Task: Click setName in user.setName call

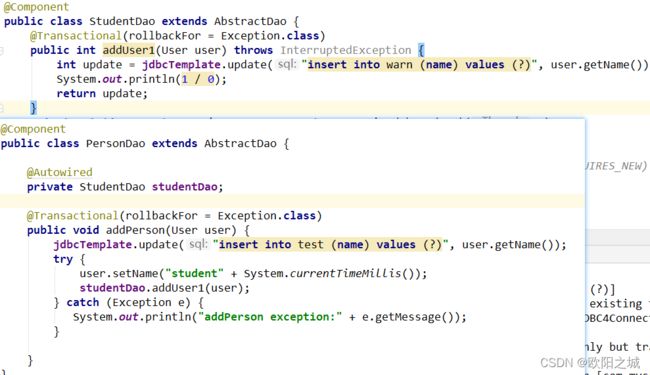Action: coord(135,273)
